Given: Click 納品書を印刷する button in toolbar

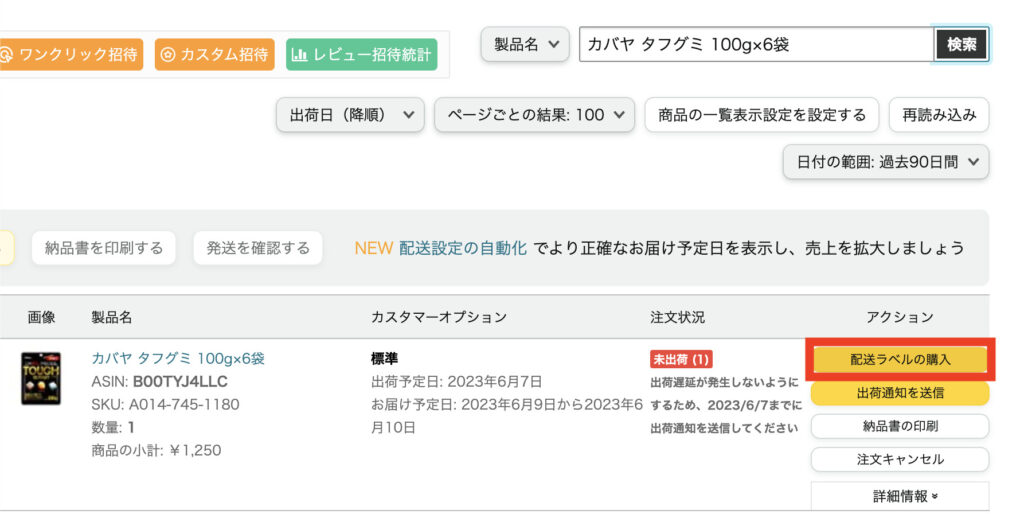Looking at the screenshot, I should [x=104, y=248].
